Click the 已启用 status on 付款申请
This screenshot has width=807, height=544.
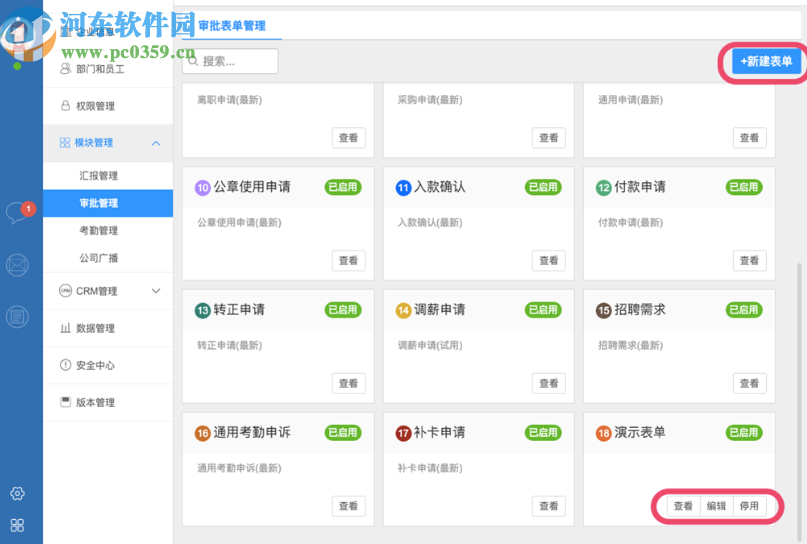(x=744, y=187)
